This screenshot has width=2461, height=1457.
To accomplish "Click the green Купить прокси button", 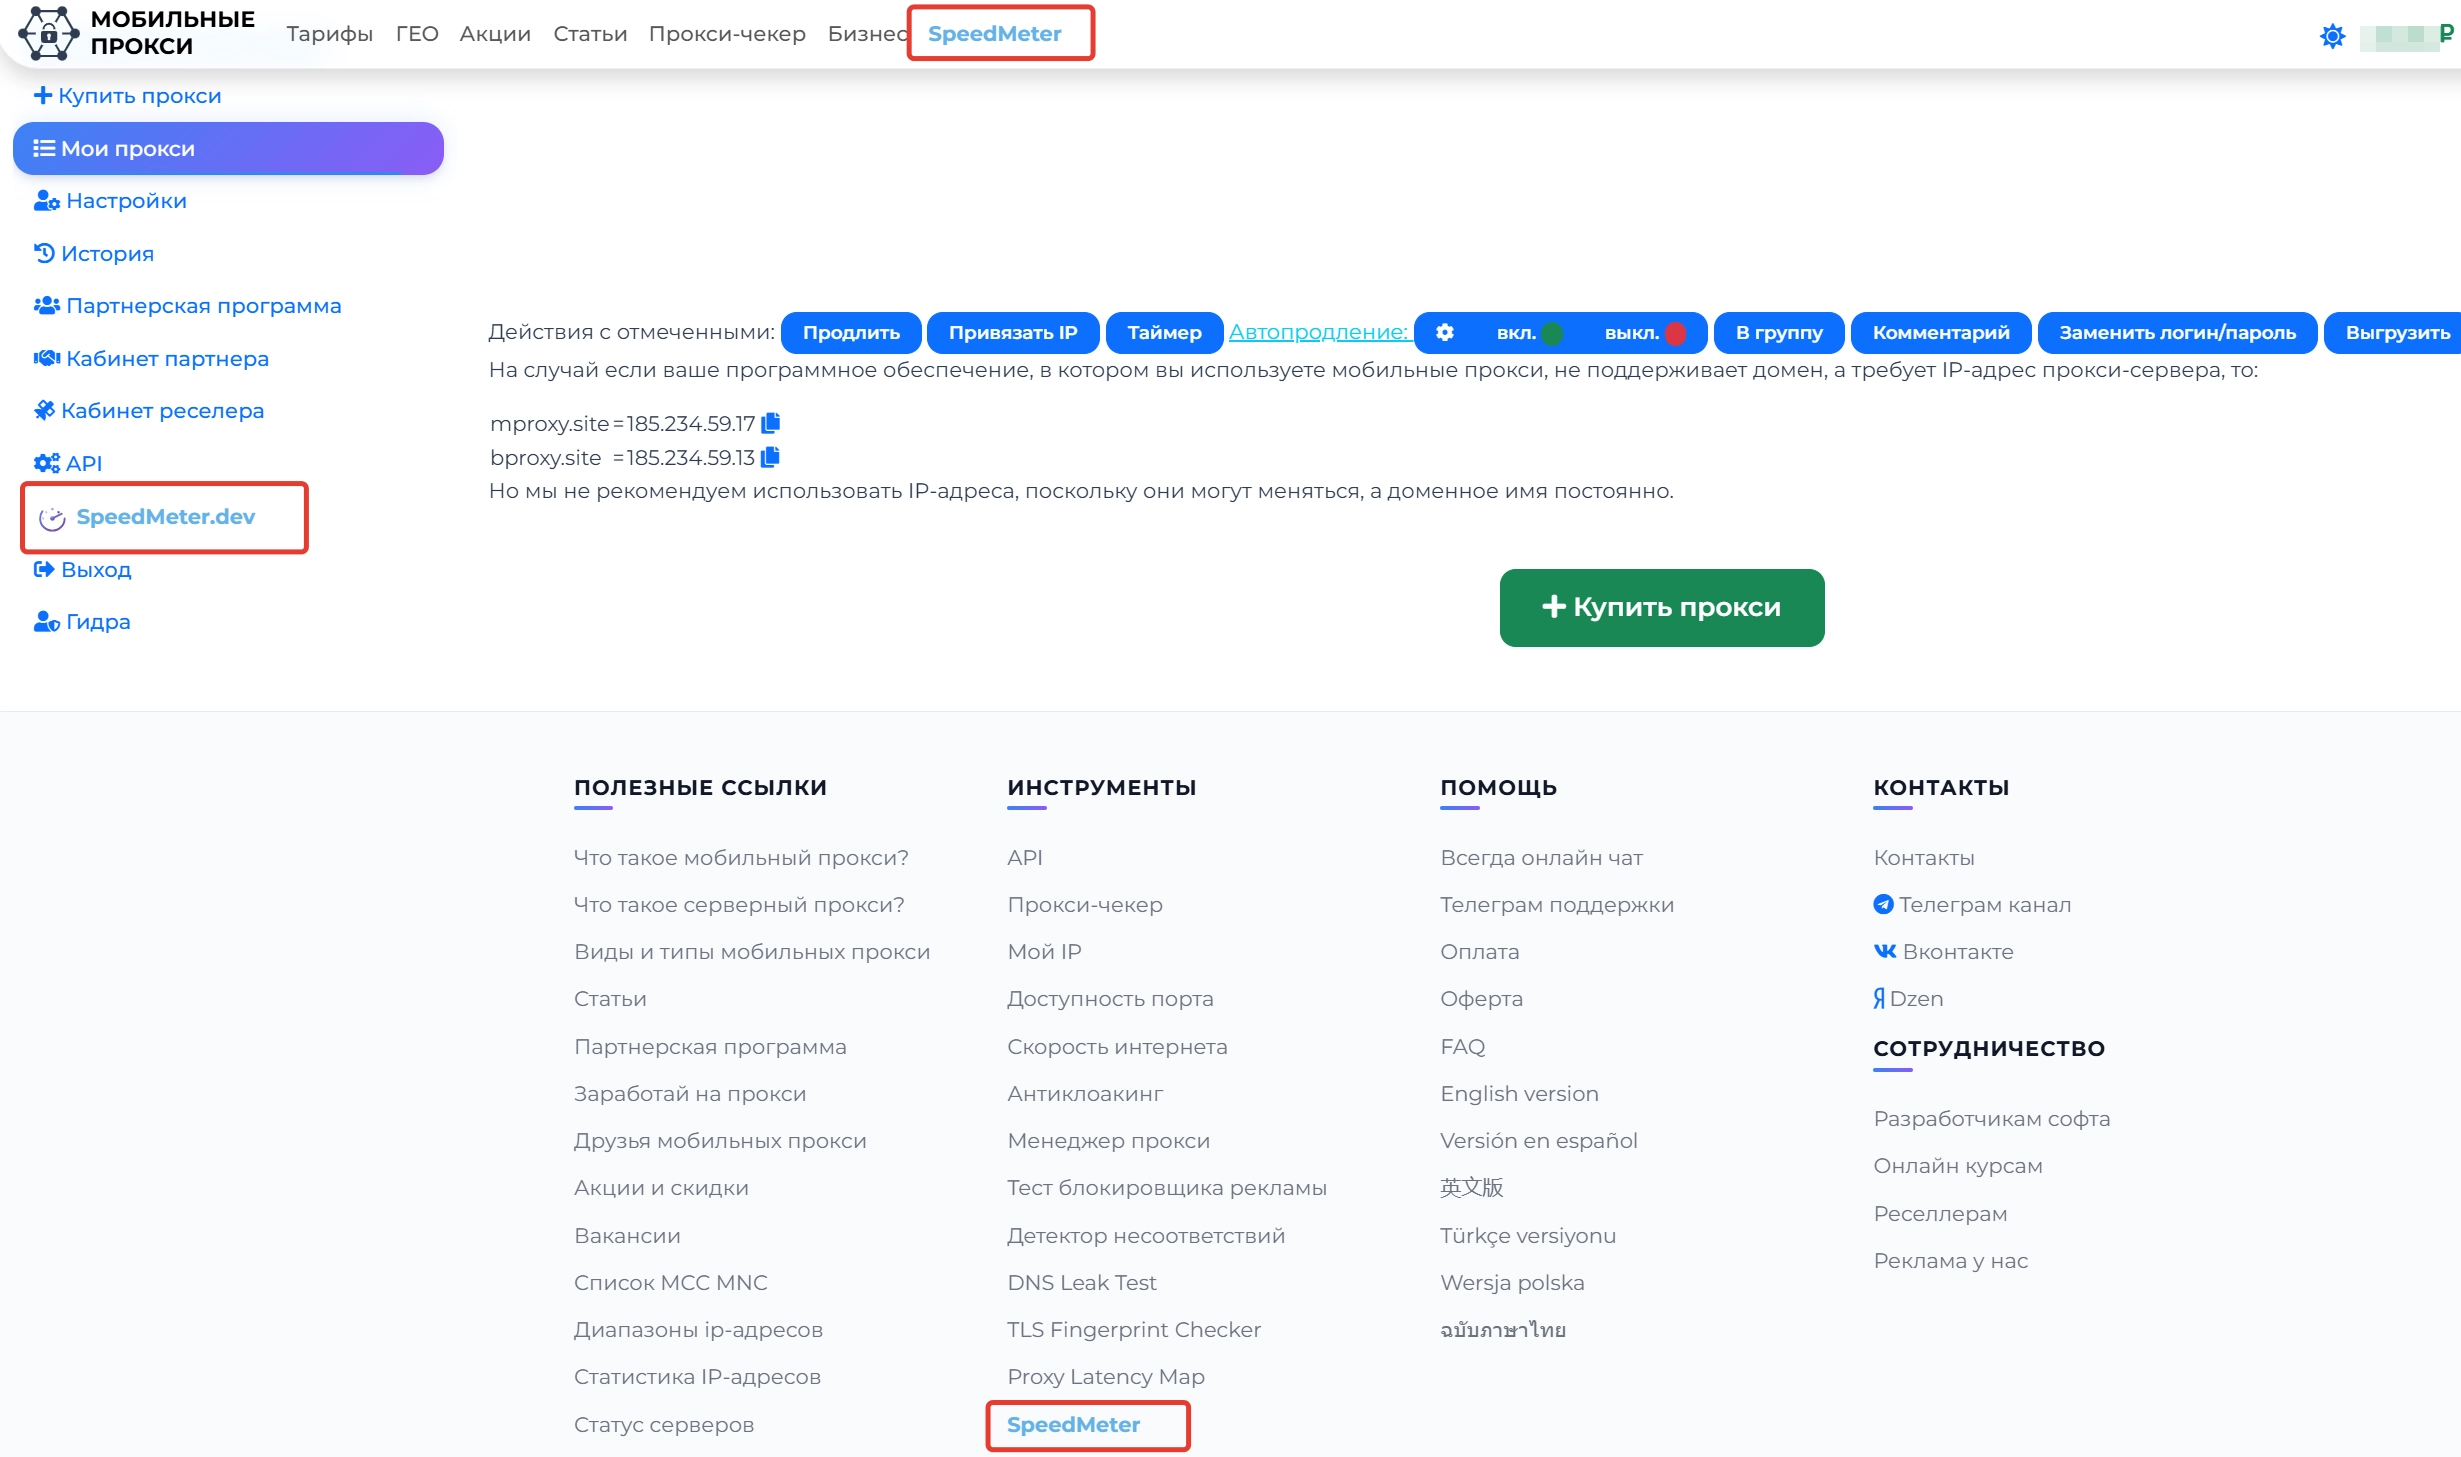I will pos(1661,607).
